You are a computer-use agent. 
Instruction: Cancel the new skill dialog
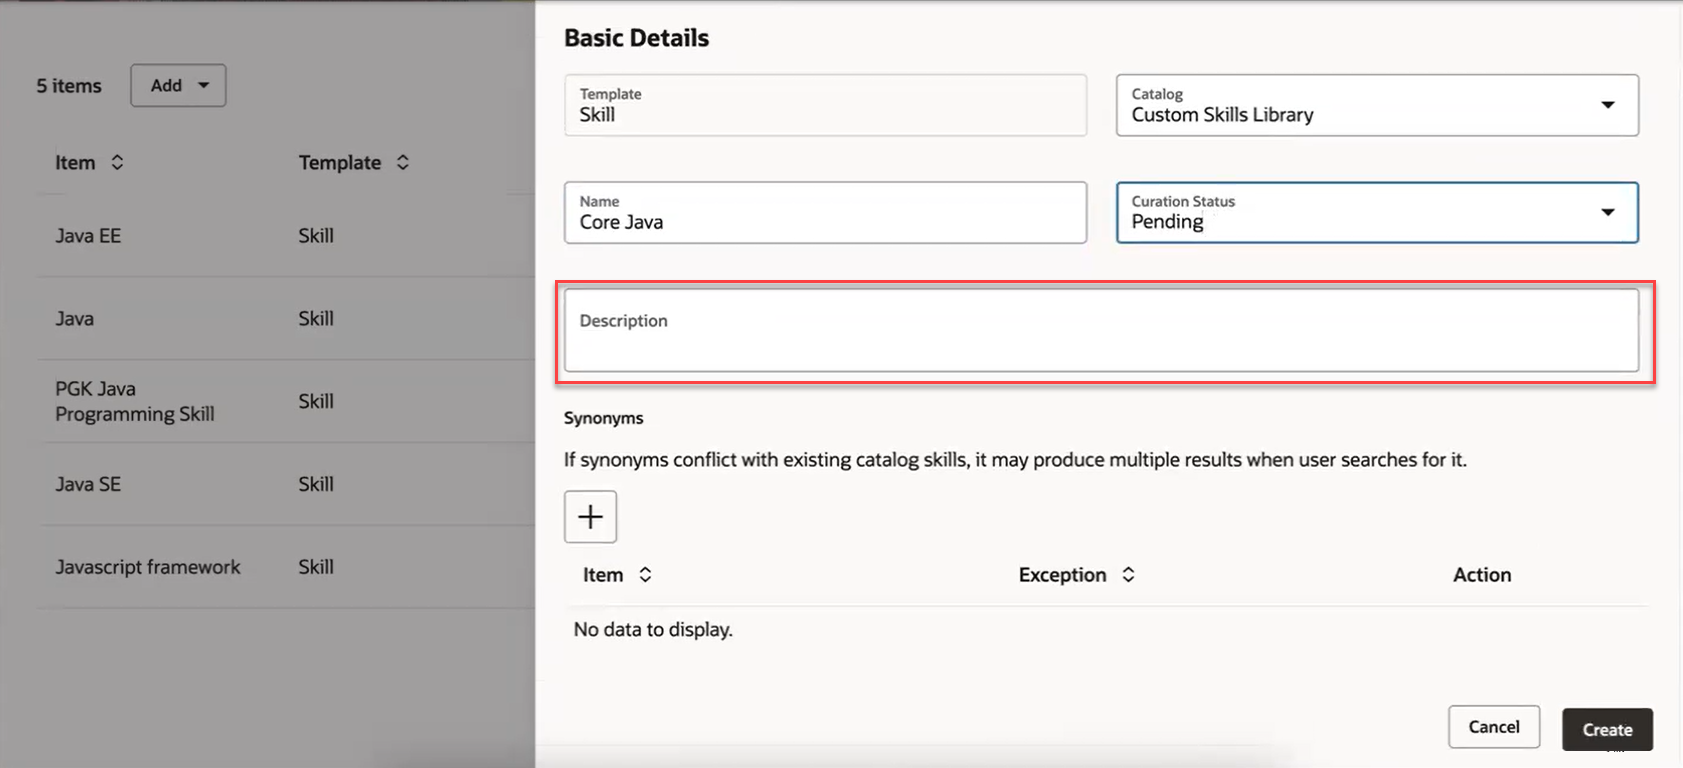point(1494,727)
